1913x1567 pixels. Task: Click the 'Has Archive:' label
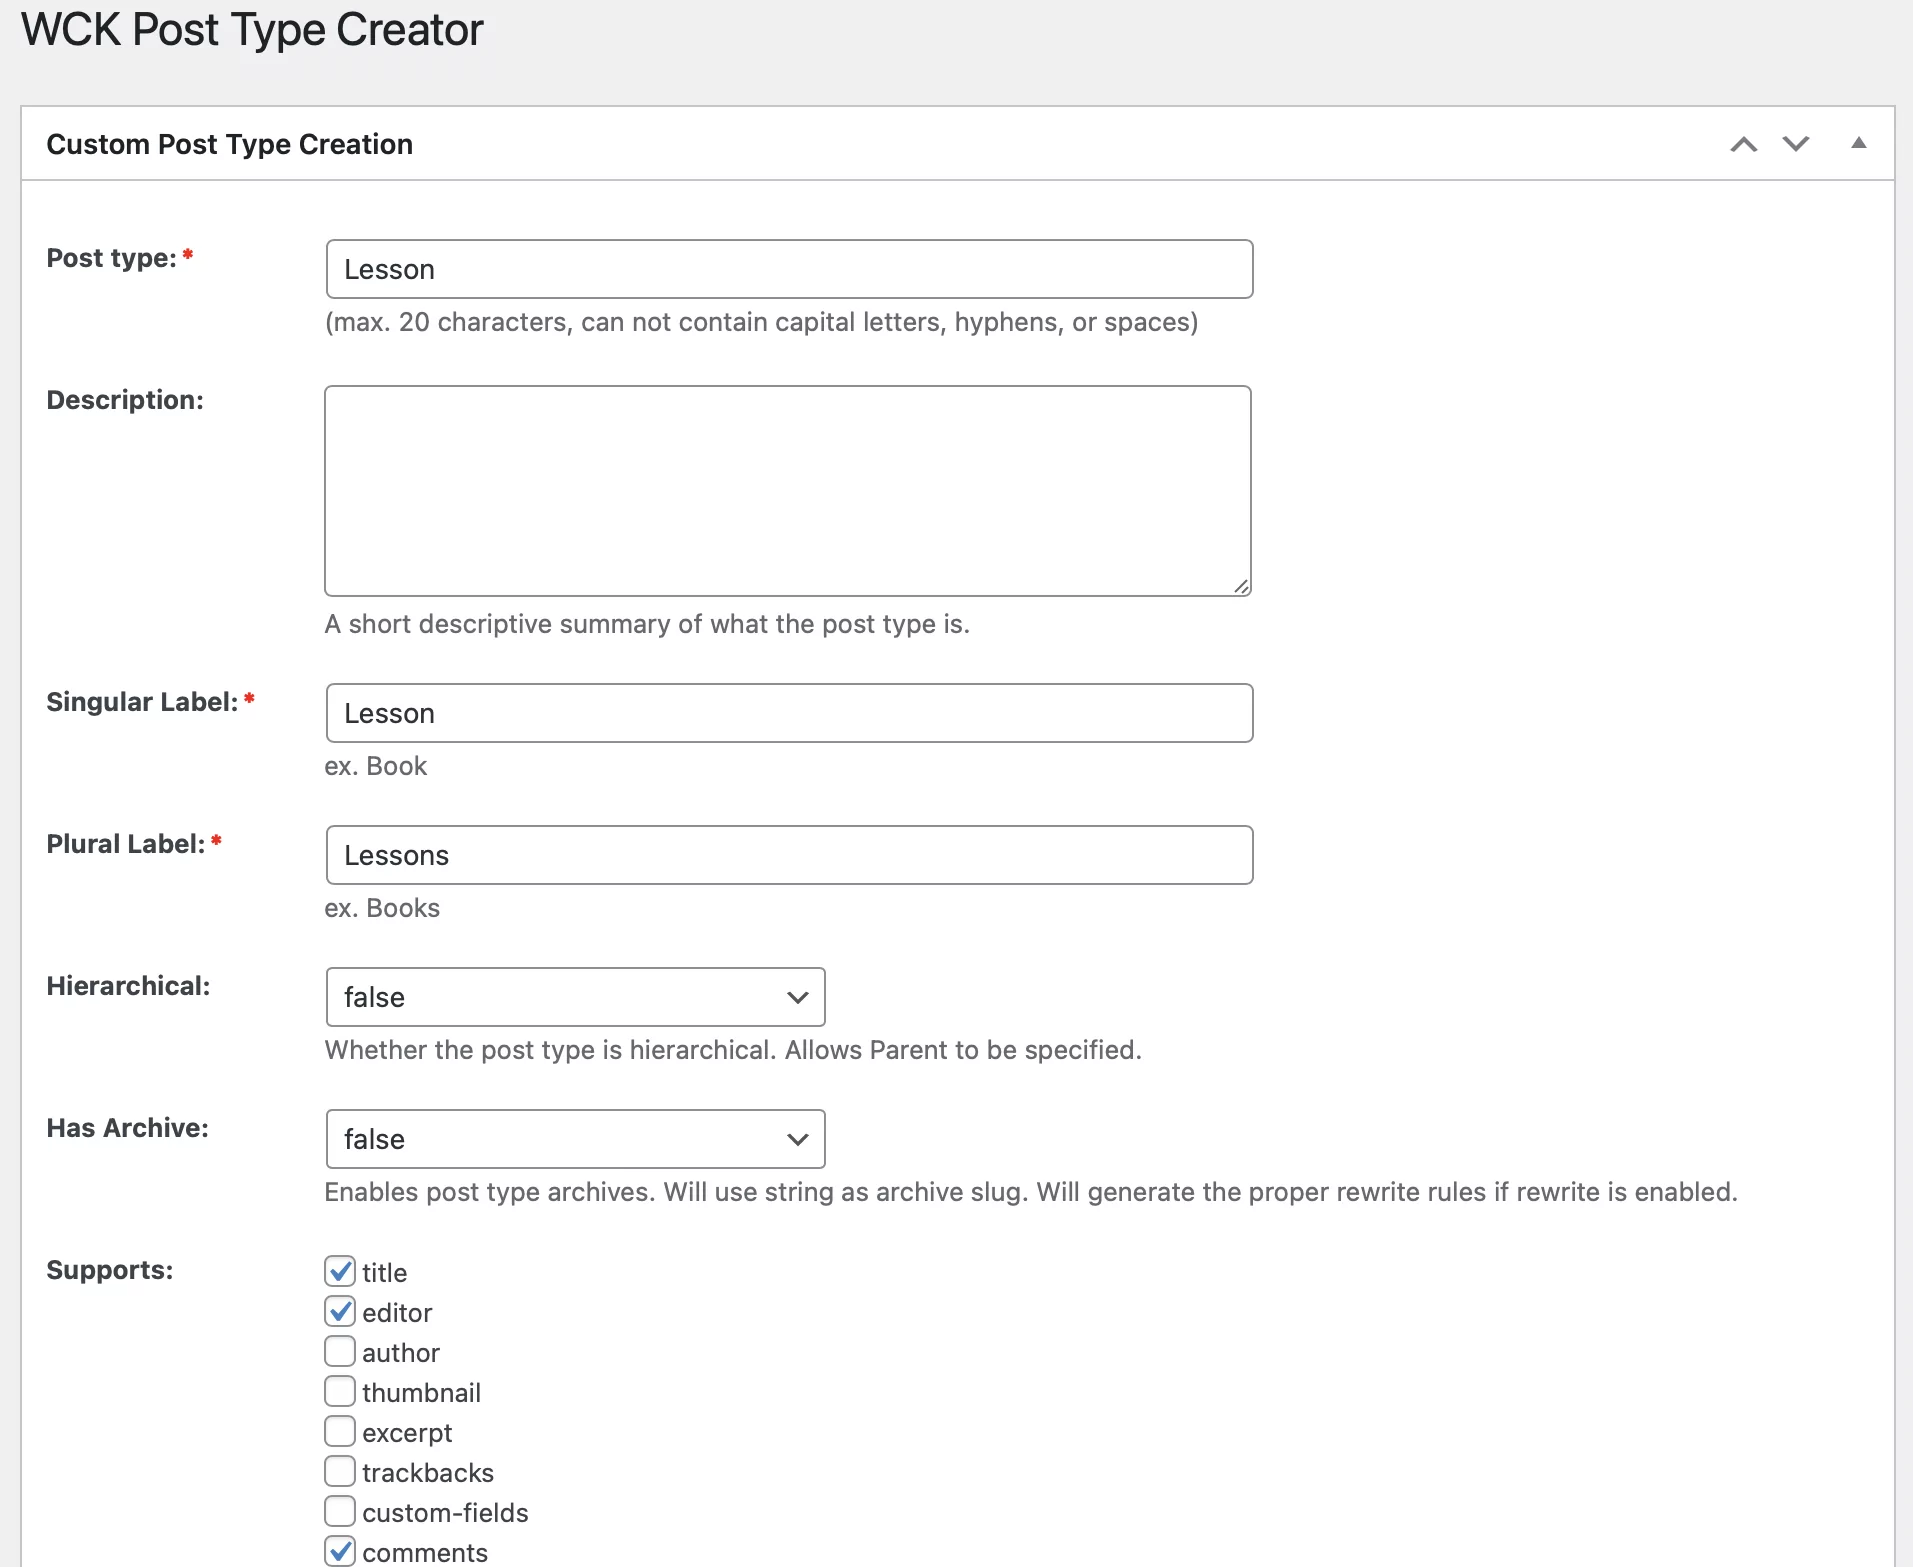pos(127,1128)
